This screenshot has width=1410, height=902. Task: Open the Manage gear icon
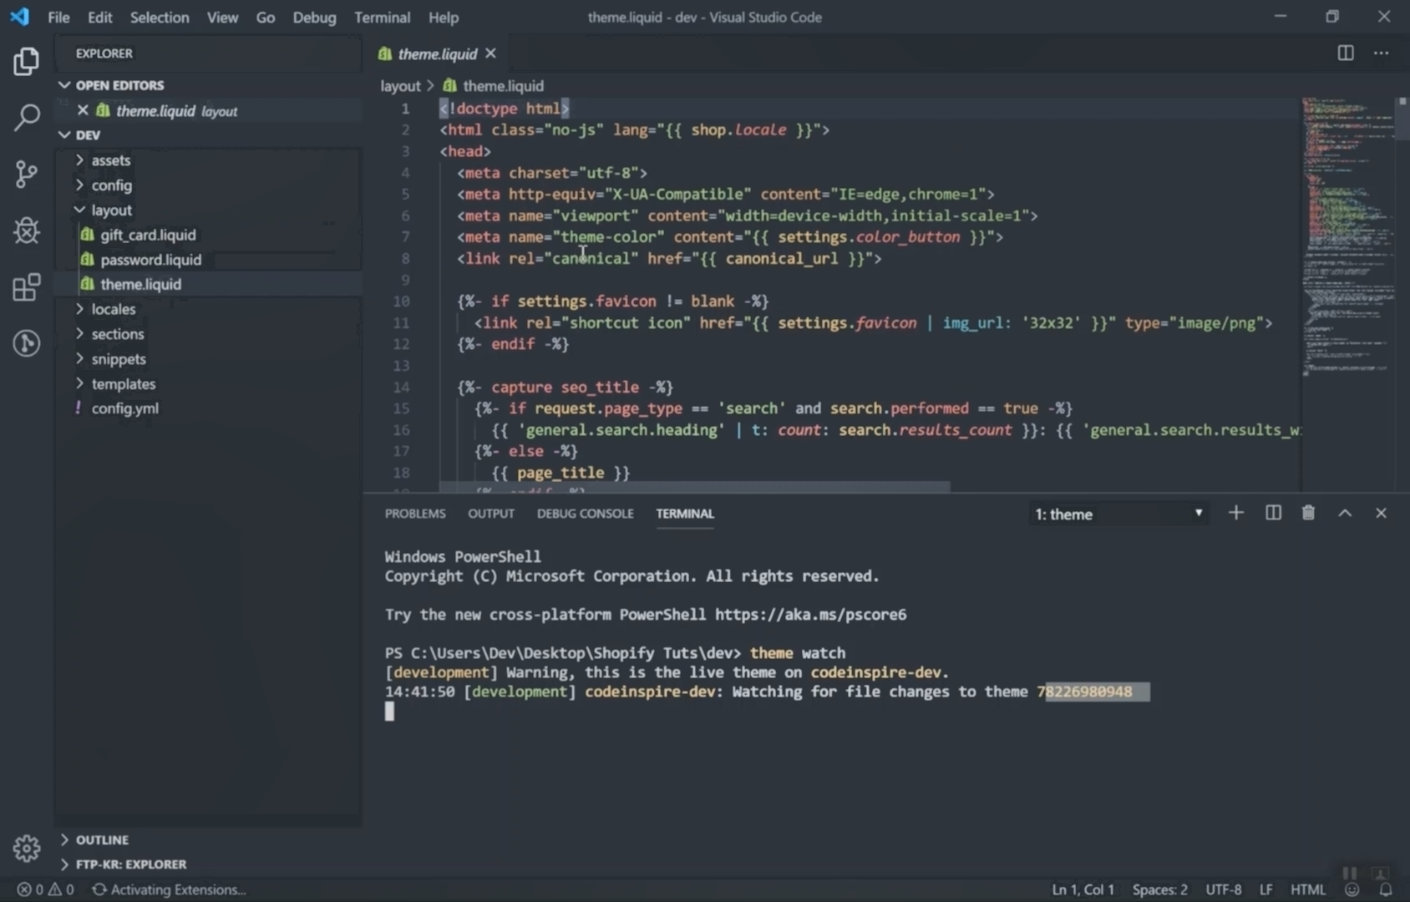26,849
